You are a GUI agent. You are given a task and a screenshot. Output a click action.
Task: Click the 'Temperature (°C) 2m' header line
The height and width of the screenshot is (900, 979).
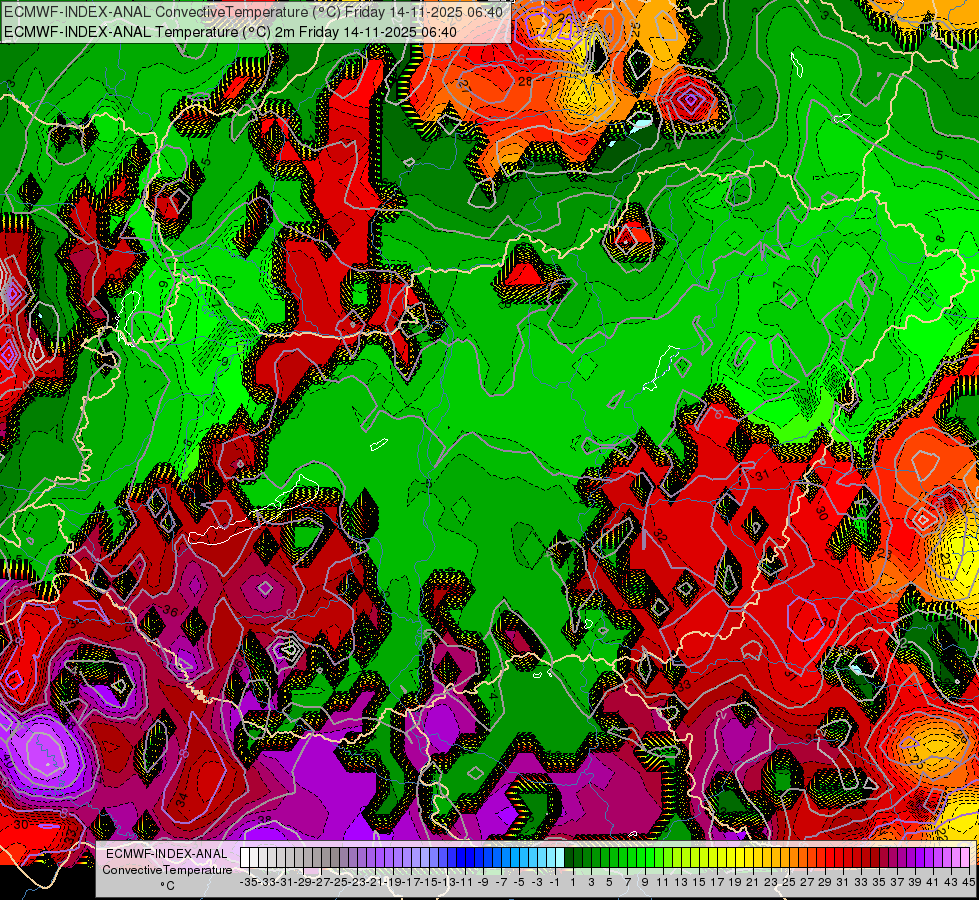[x=230, y=32]
